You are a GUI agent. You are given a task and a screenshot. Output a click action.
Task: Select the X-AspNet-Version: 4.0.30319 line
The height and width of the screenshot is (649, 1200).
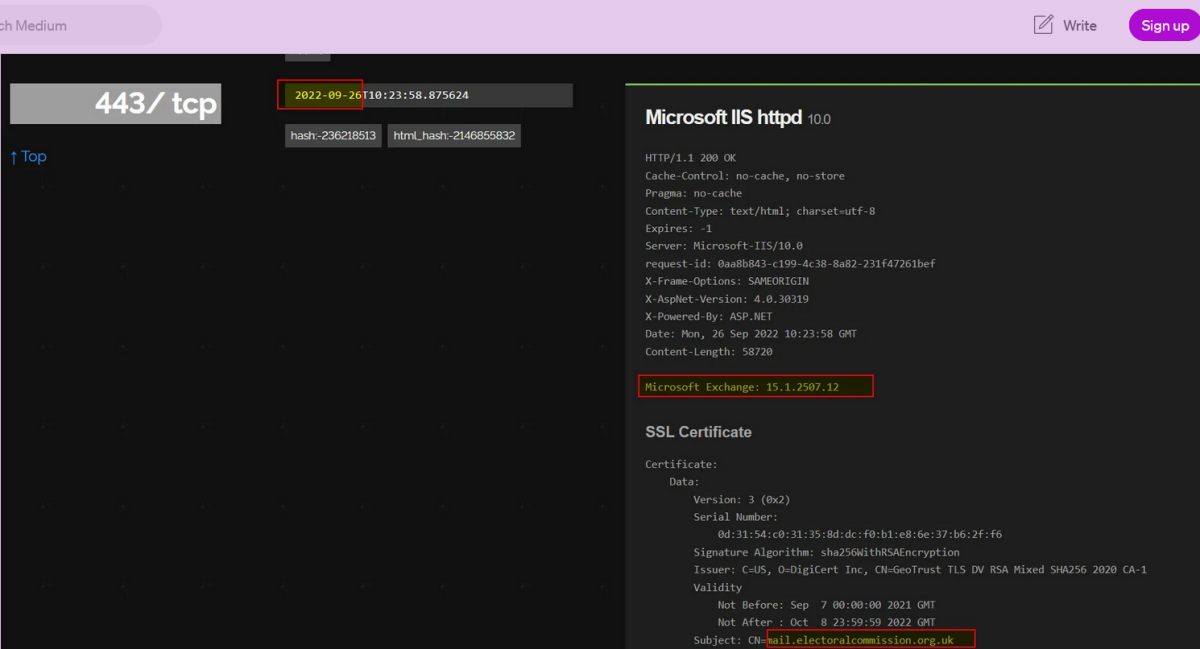727,299
